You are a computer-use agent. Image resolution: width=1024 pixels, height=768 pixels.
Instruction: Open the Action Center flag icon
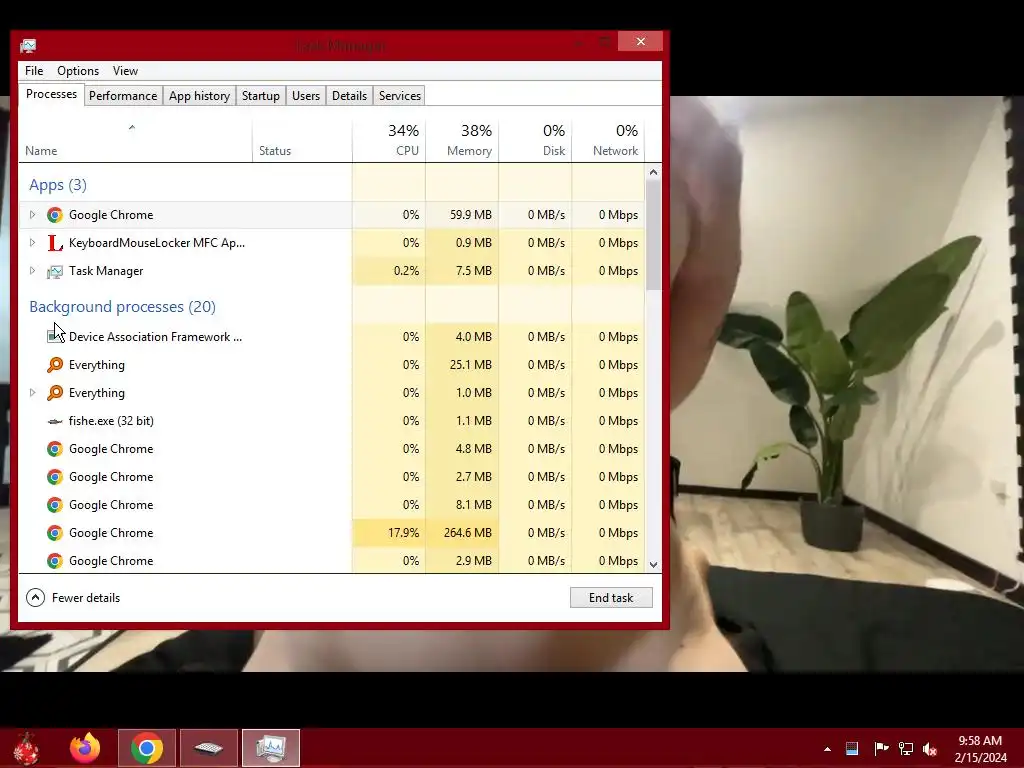point(881,748)
